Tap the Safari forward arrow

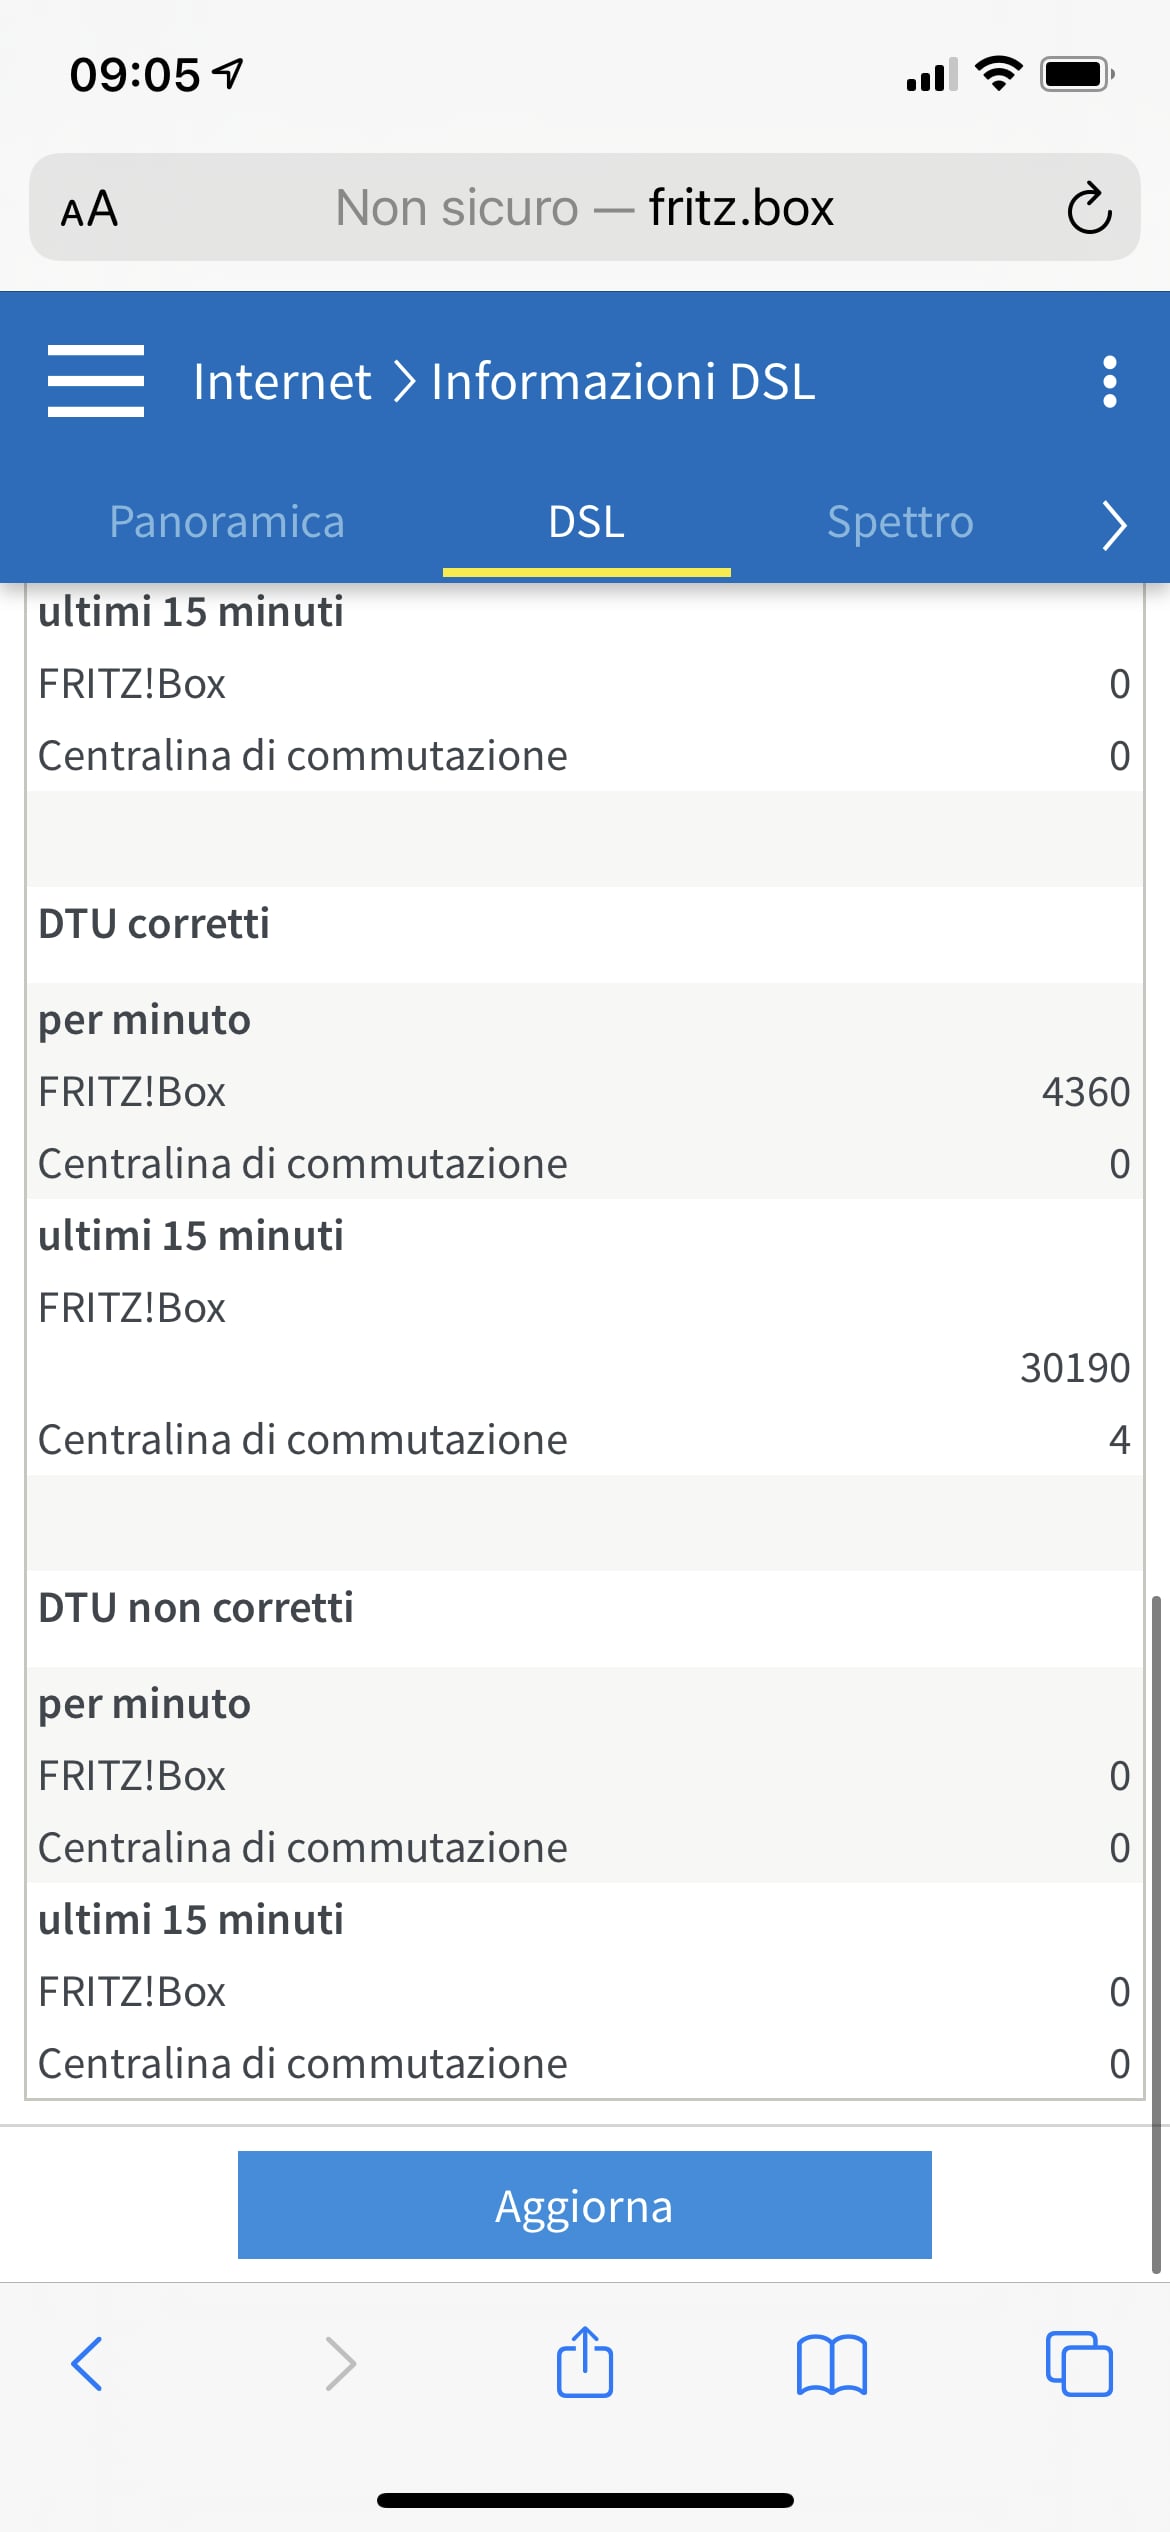pos(340,2364)
